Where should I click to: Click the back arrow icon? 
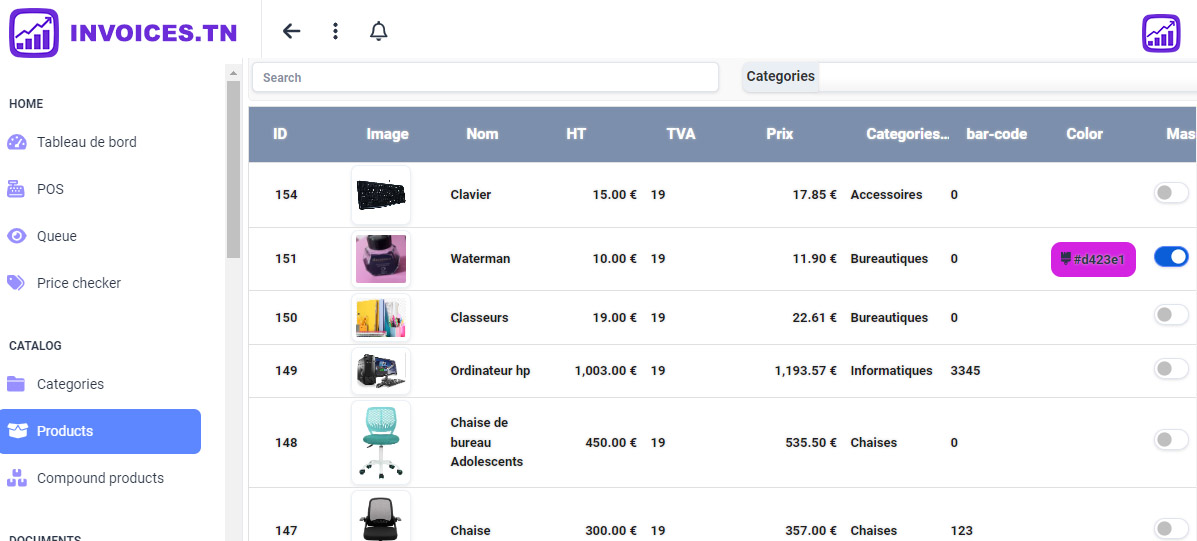291,31
